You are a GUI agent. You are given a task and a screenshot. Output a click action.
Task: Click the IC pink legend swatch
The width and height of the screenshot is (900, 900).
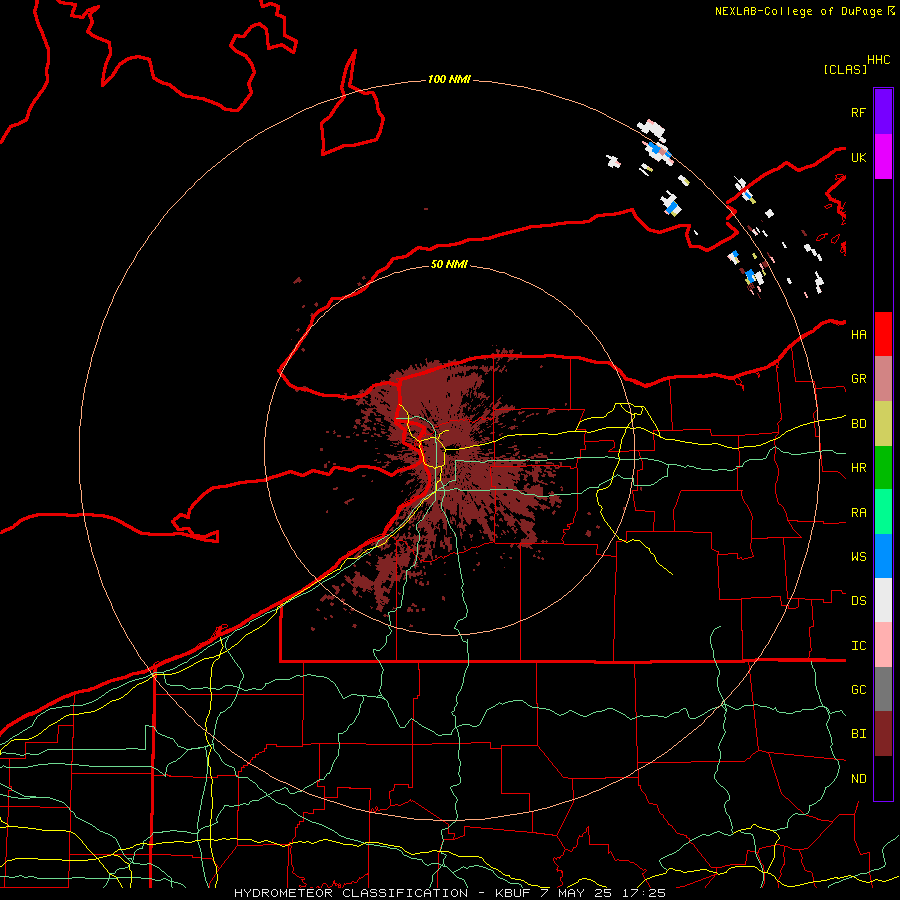(x=883, y=645)
